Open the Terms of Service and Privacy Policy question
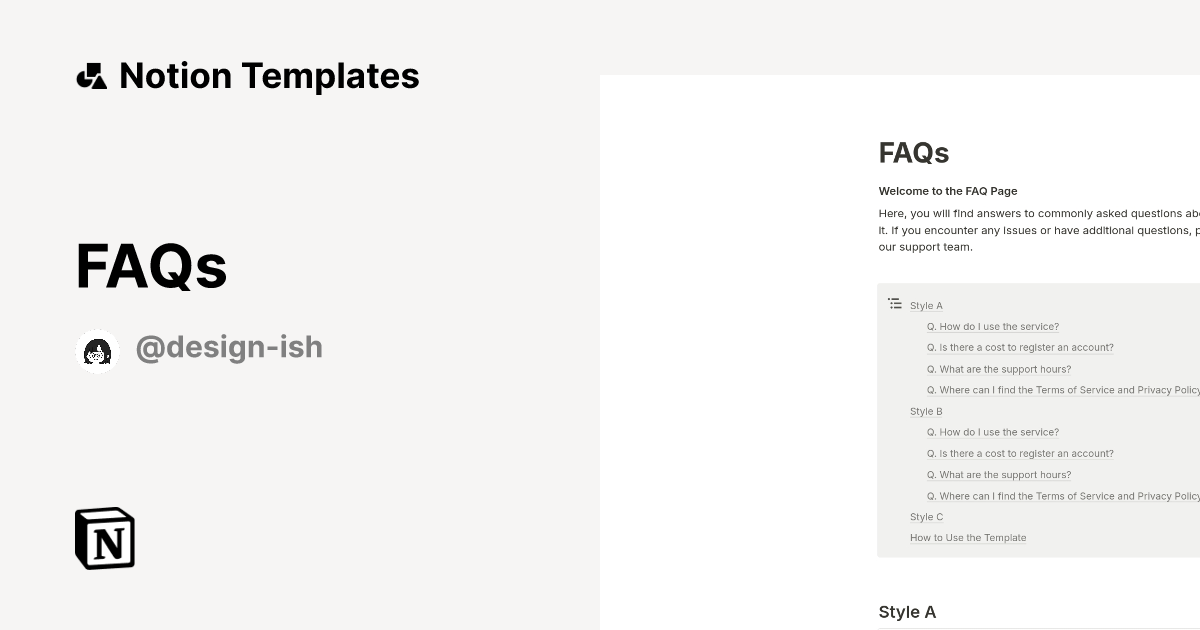The width and height of the screenshot is (1200, 630). [1063, 390]
